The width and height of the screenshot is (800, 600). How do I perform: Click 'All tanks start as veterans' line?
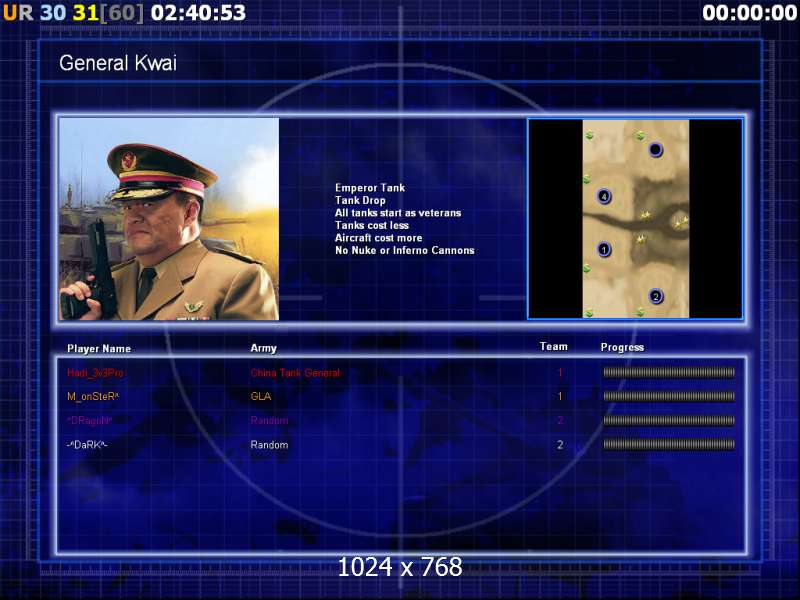click(398, 213)
